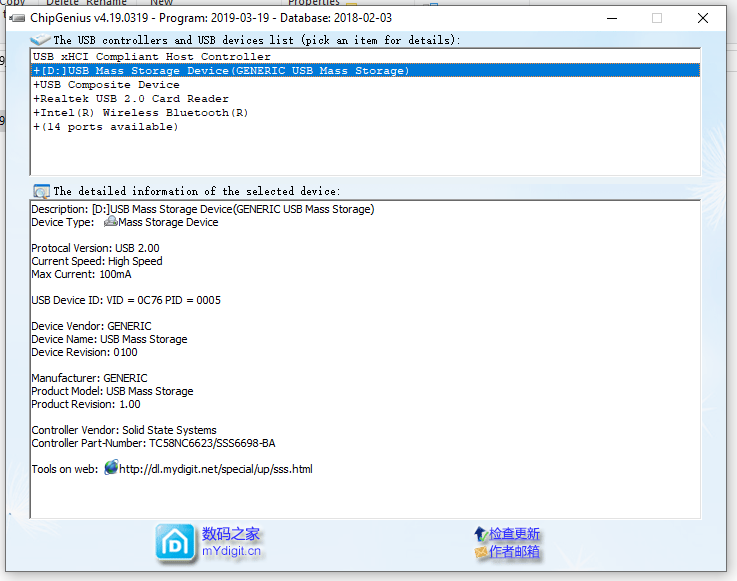Viewport: 737px width, 581px height.
Task: Select USB Composite Device entry
Action: pos(365,85)
